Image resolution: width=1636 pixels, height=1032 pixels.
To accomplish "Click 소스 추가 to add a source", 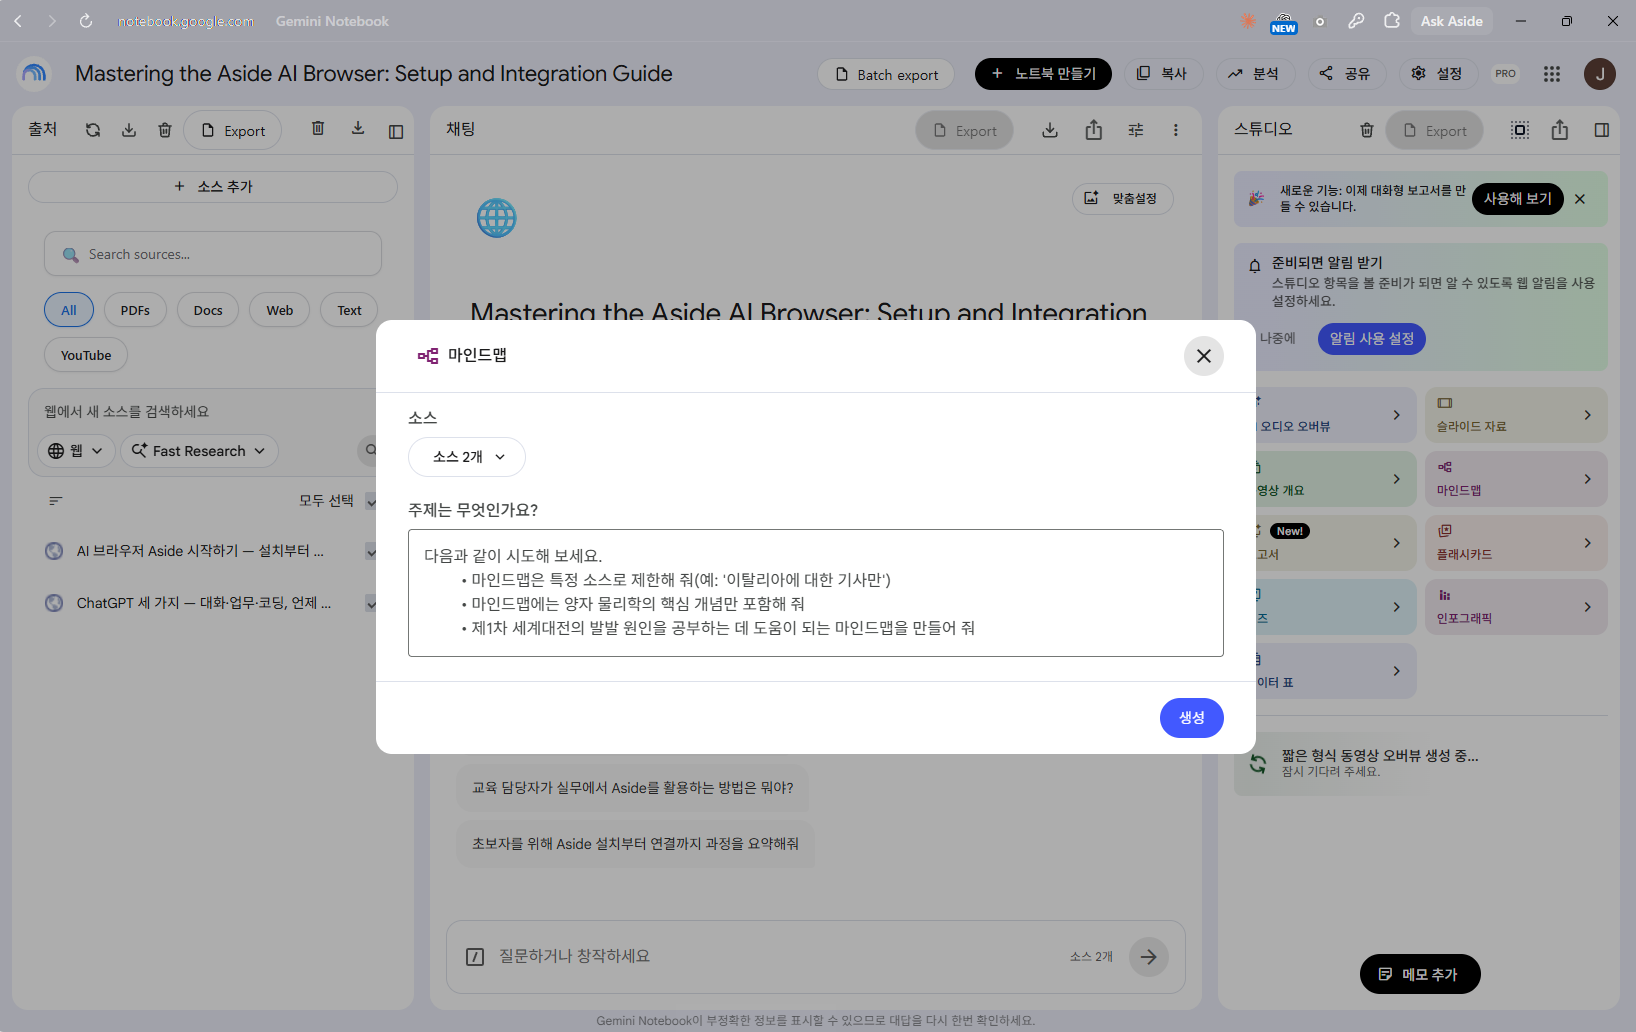I will 213,187.
